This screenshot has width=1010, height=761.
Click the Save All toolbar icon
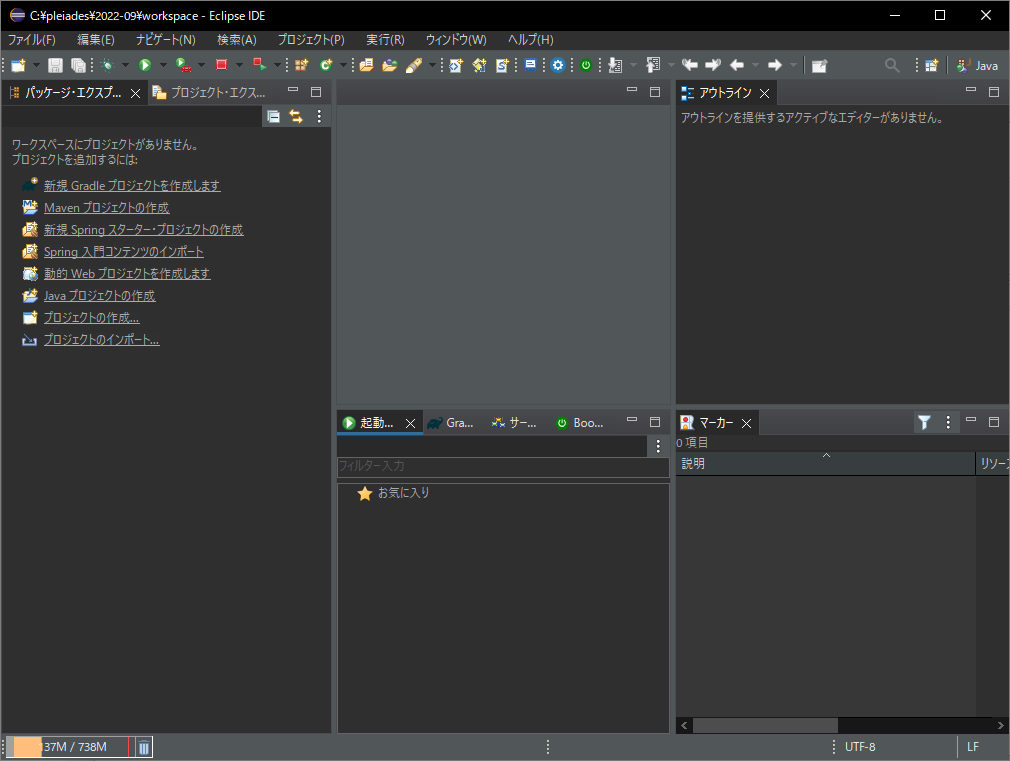point(78,65)
